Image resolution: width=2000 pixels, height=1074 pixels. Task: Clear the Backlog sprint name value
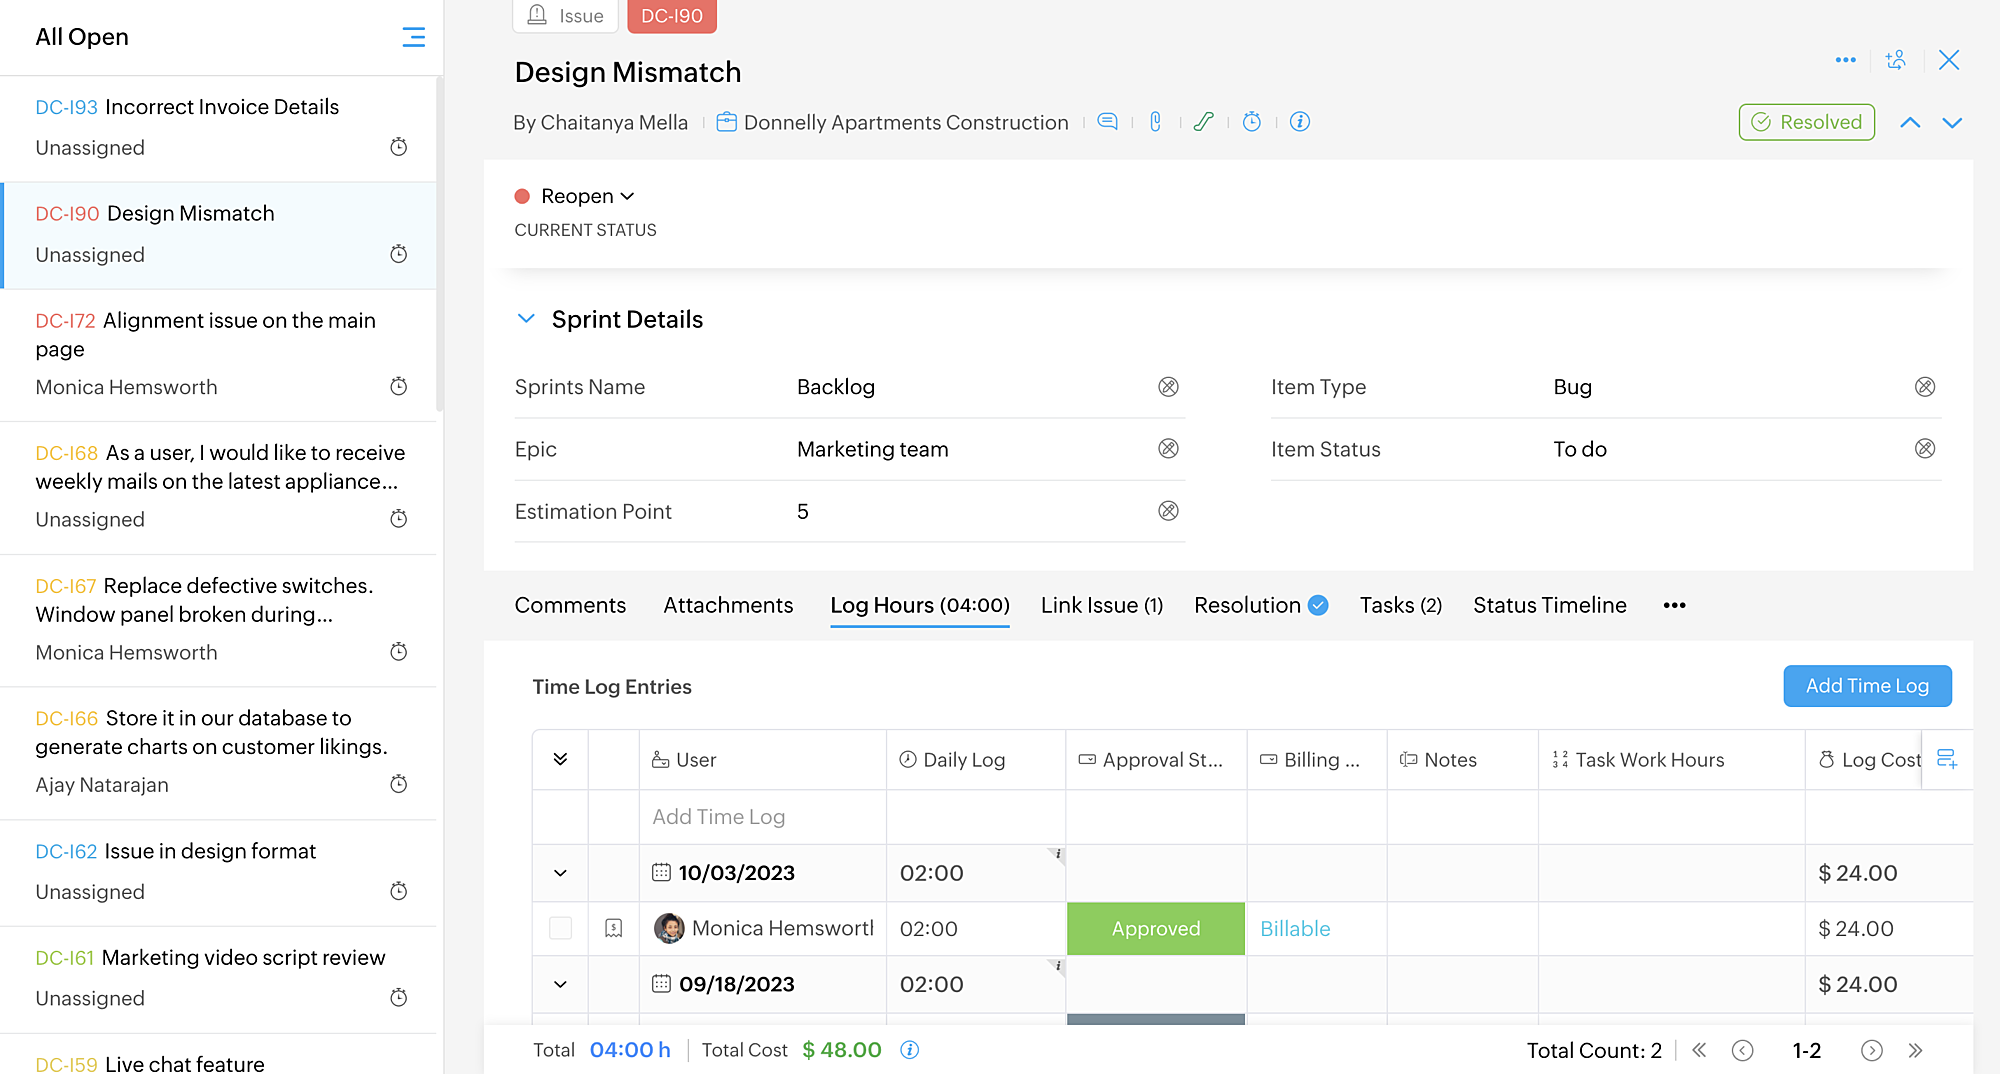pyautogui.click(x=1167, y=387)
